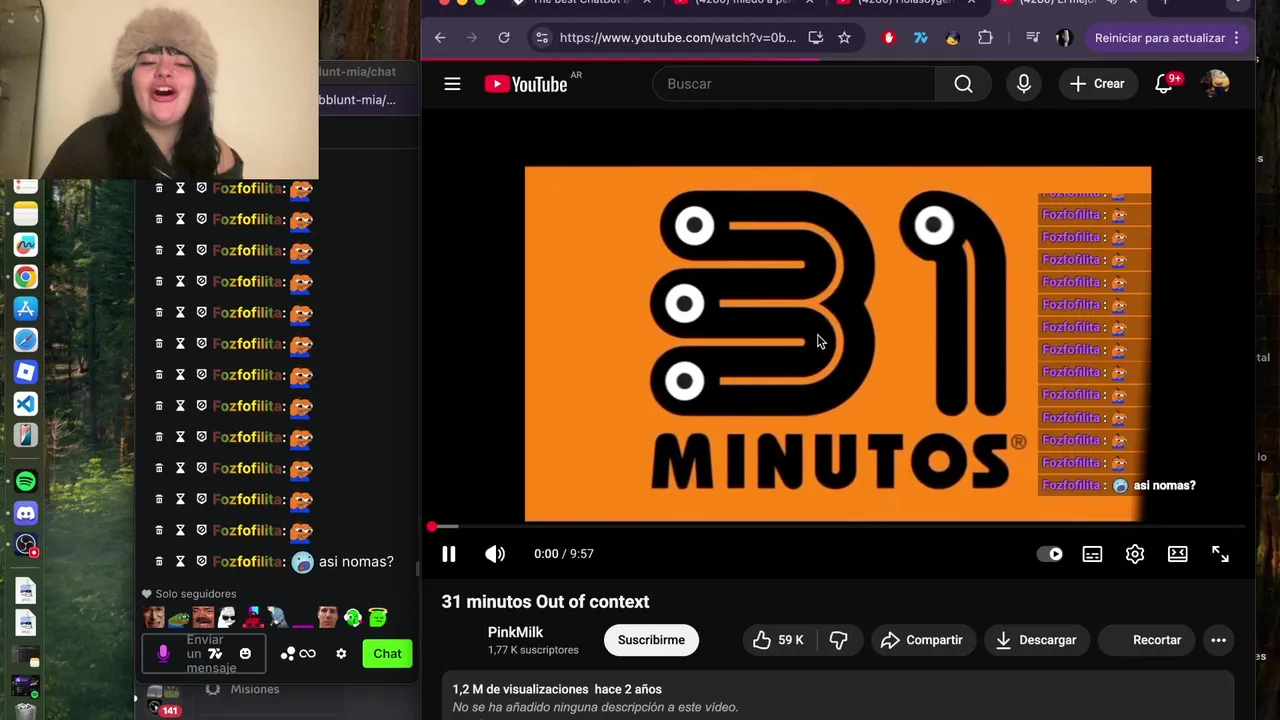This screenshot has height=720, width=1280.
Task: Open Chrome three-dot menu beside Reiniciar
Action: click(x=1237, y=38)
